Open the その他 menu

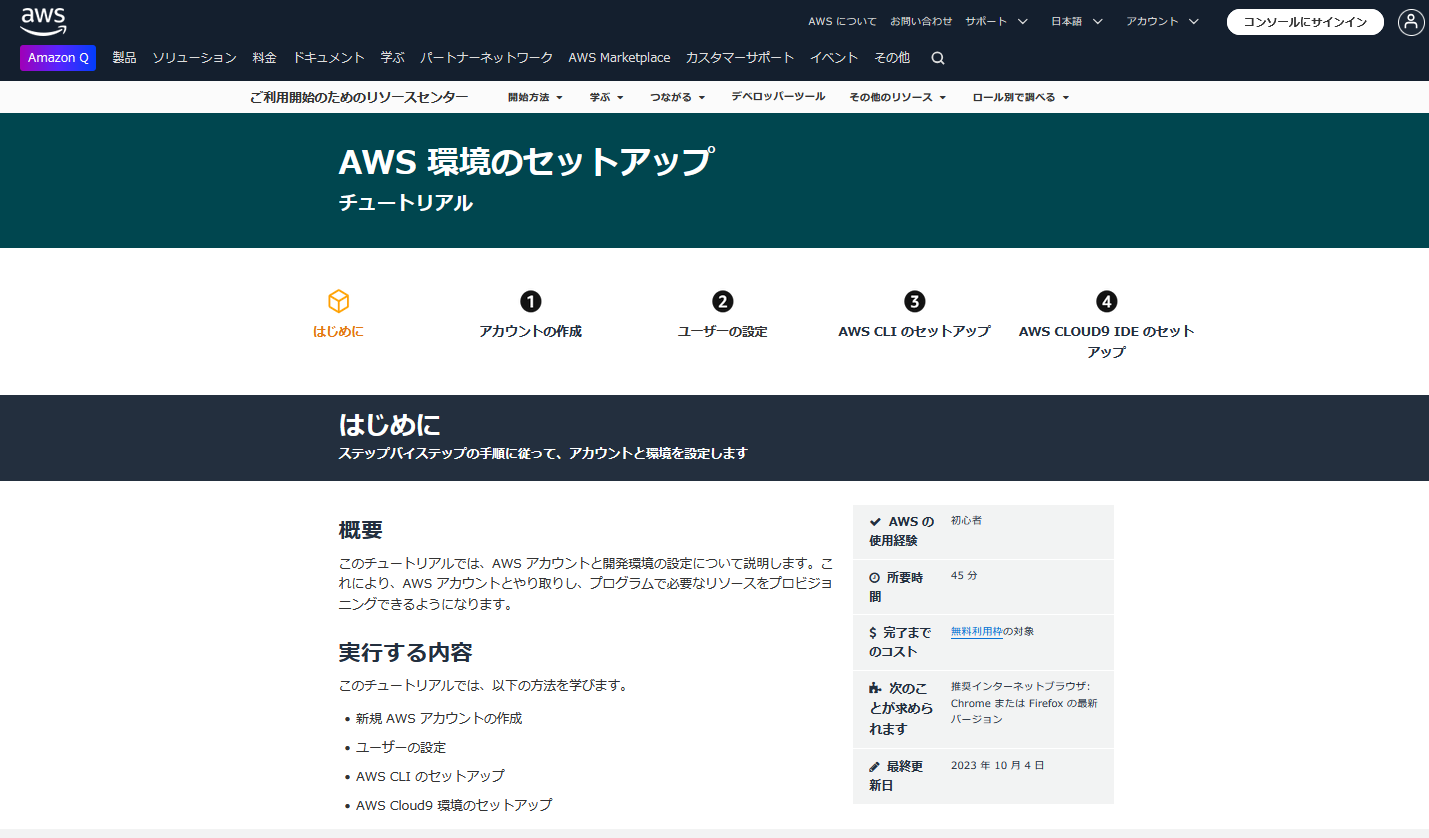[892, 58]
